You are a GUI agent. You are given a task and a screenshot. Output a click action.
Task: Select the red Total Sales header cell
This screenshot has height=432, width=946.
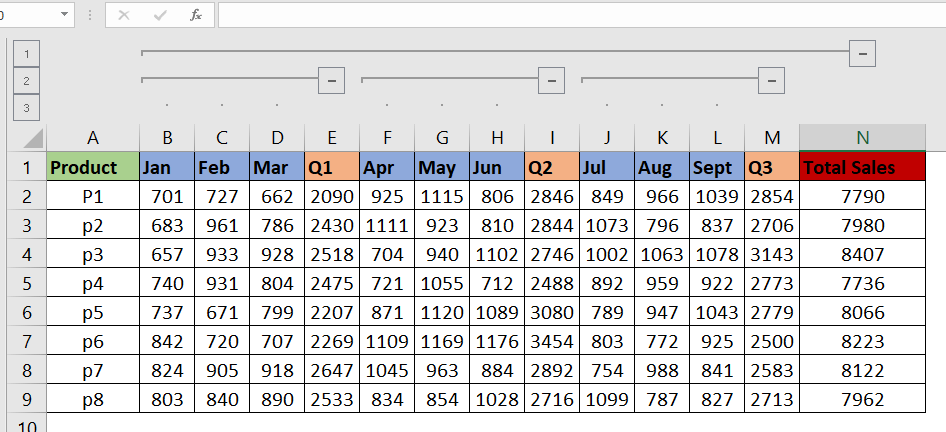click(862, 167)
